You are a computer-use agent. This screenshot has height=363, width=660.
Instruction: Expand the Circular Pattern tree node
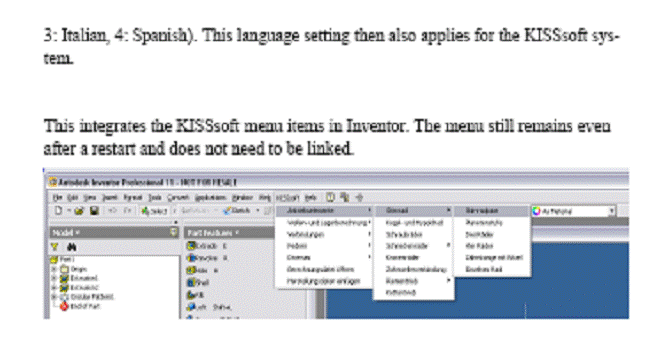pos(54,297)
